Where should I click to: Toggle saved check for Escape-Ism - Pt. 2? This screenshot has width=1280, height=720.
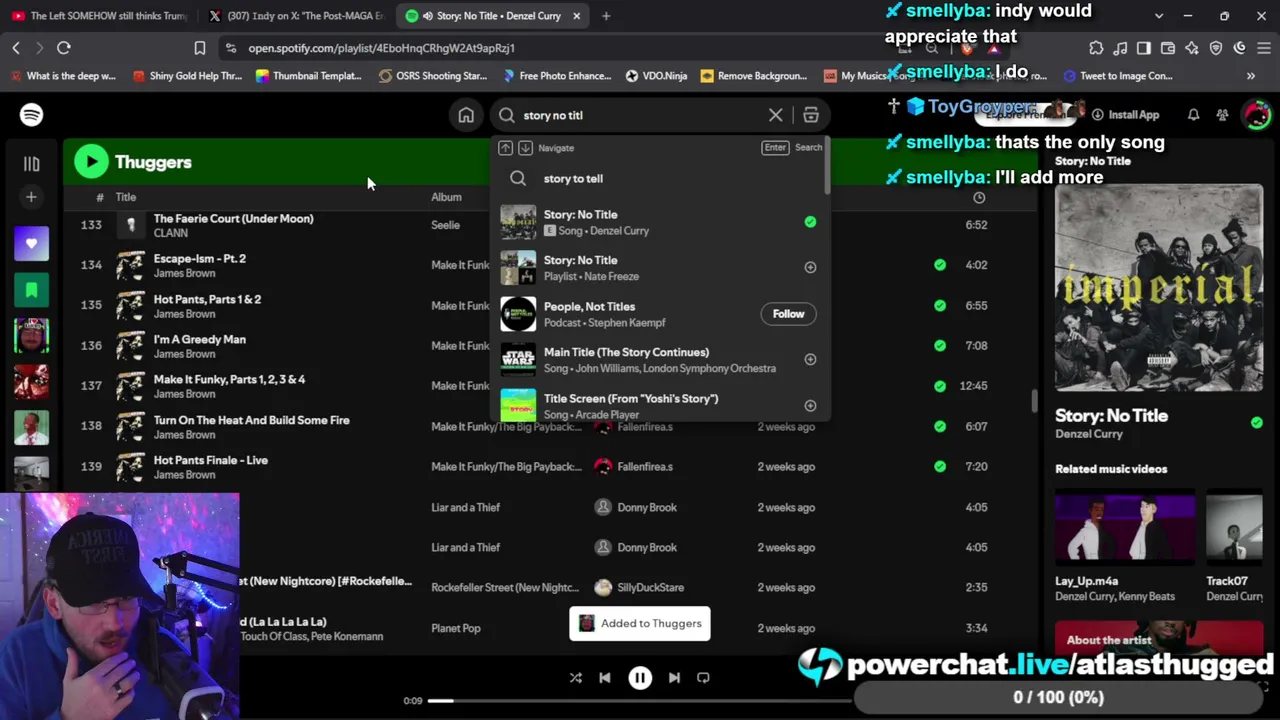(x=940, y=265)
